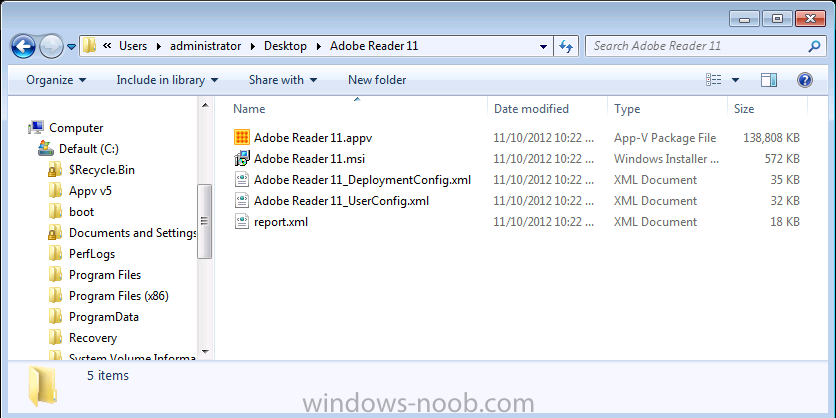
Task: Click the navigation pane scrollbar thumb
Action: (x=205, y=221)
